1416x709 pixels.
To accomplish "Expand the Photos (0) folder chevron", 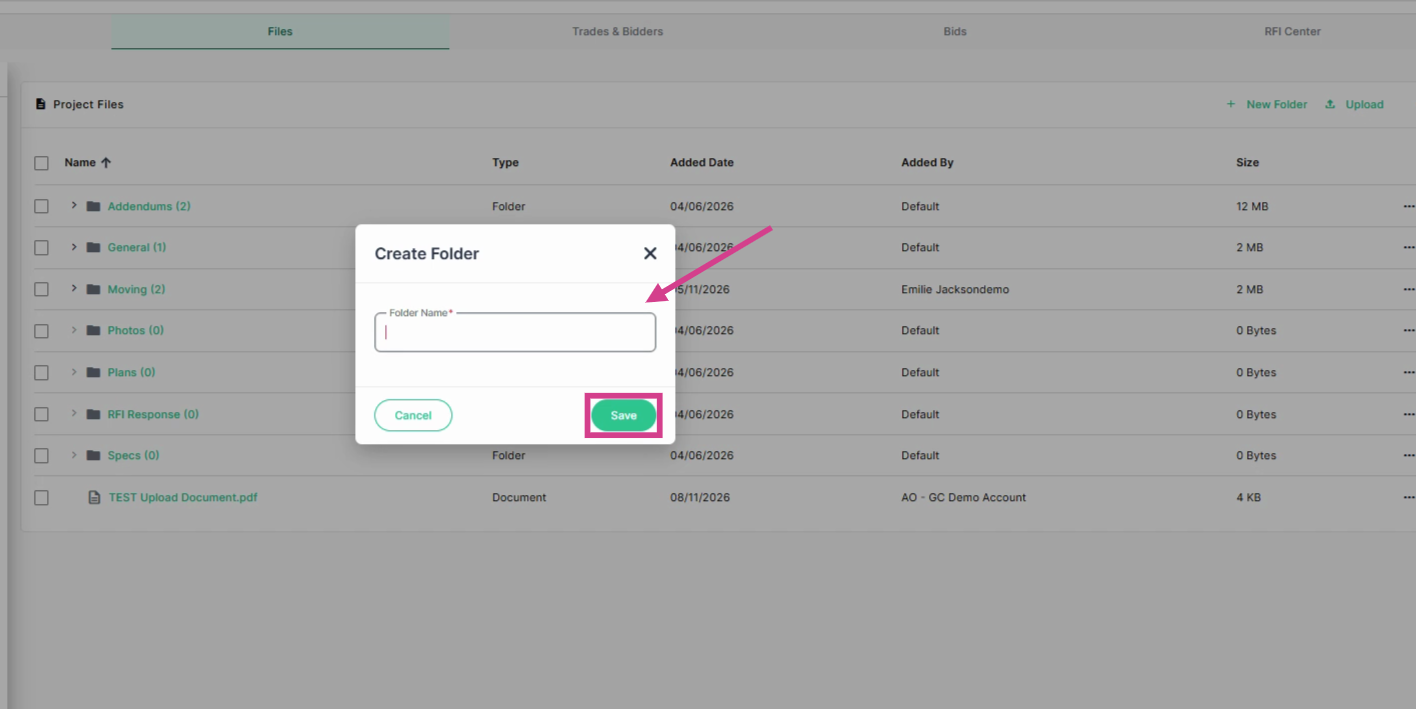I will coord(74,330).
